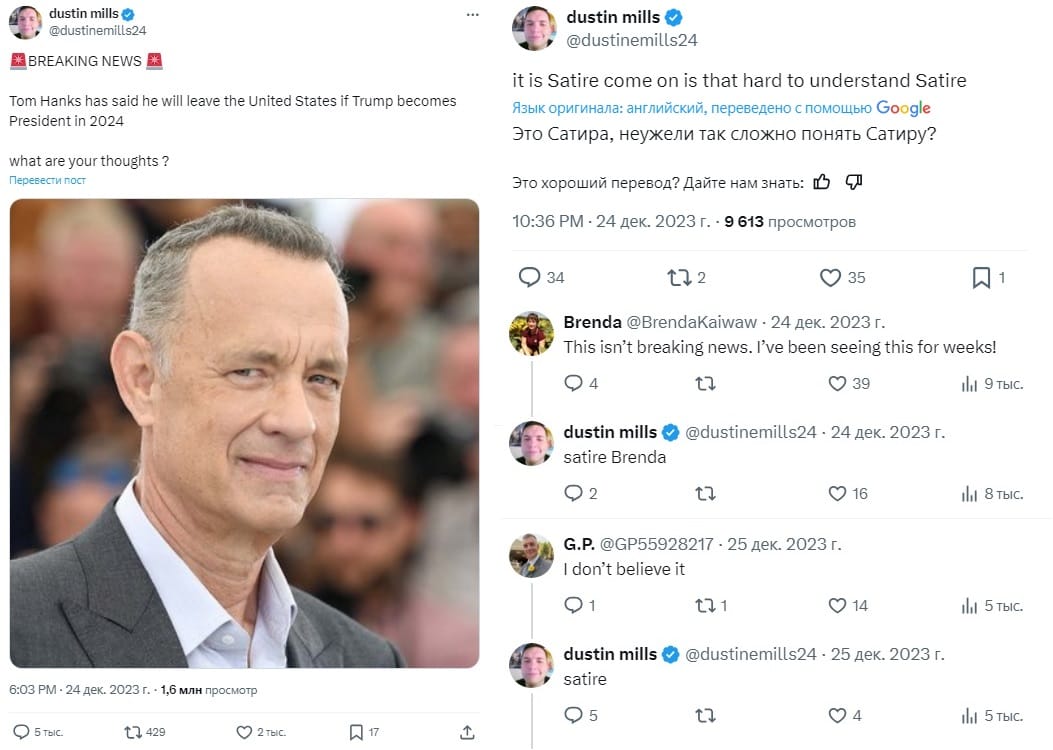Image resolution: width=1053 pixels, height=750 pixels.
Task: Open replies on post with 5 тыс. comments
Action: point(21,733)
